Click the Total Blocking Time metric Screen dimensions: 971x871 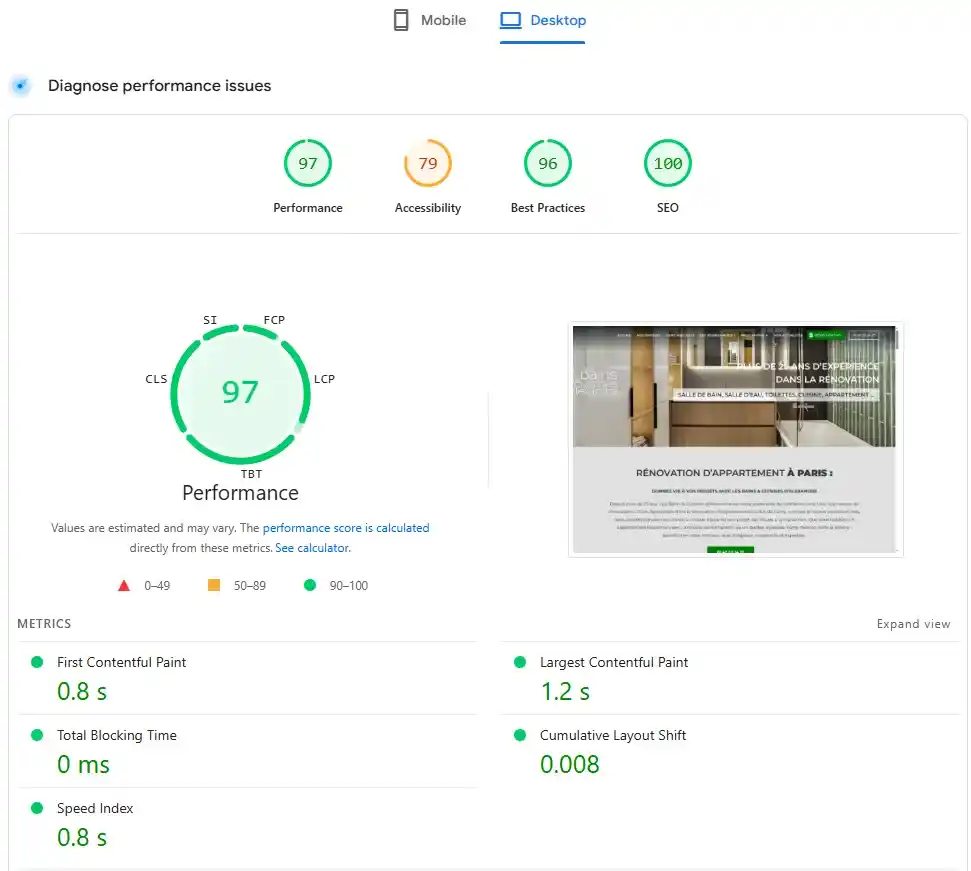[x=116, y=736]
